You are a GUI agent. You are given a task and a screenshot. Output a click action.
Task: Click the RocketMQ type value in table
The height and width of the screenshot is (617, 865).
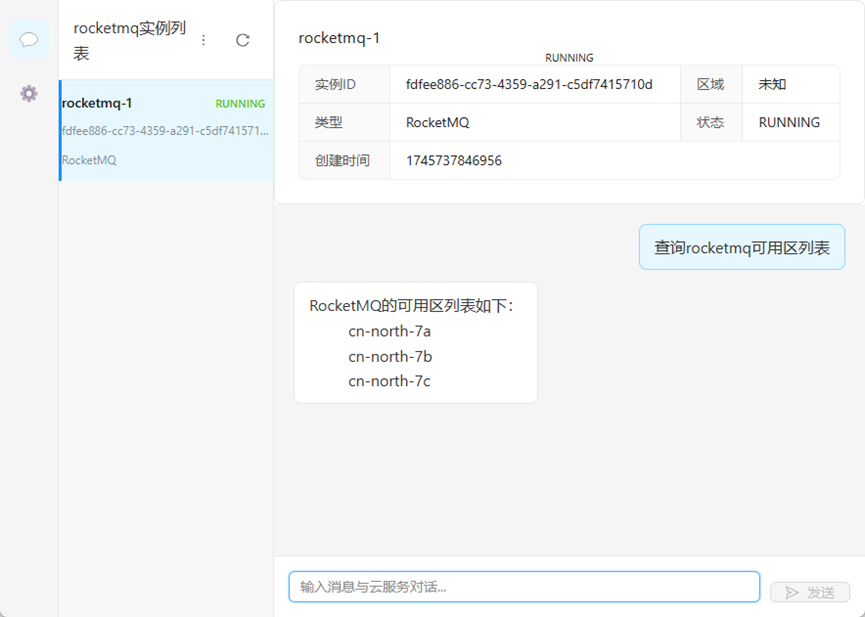[x=437, y=122]
